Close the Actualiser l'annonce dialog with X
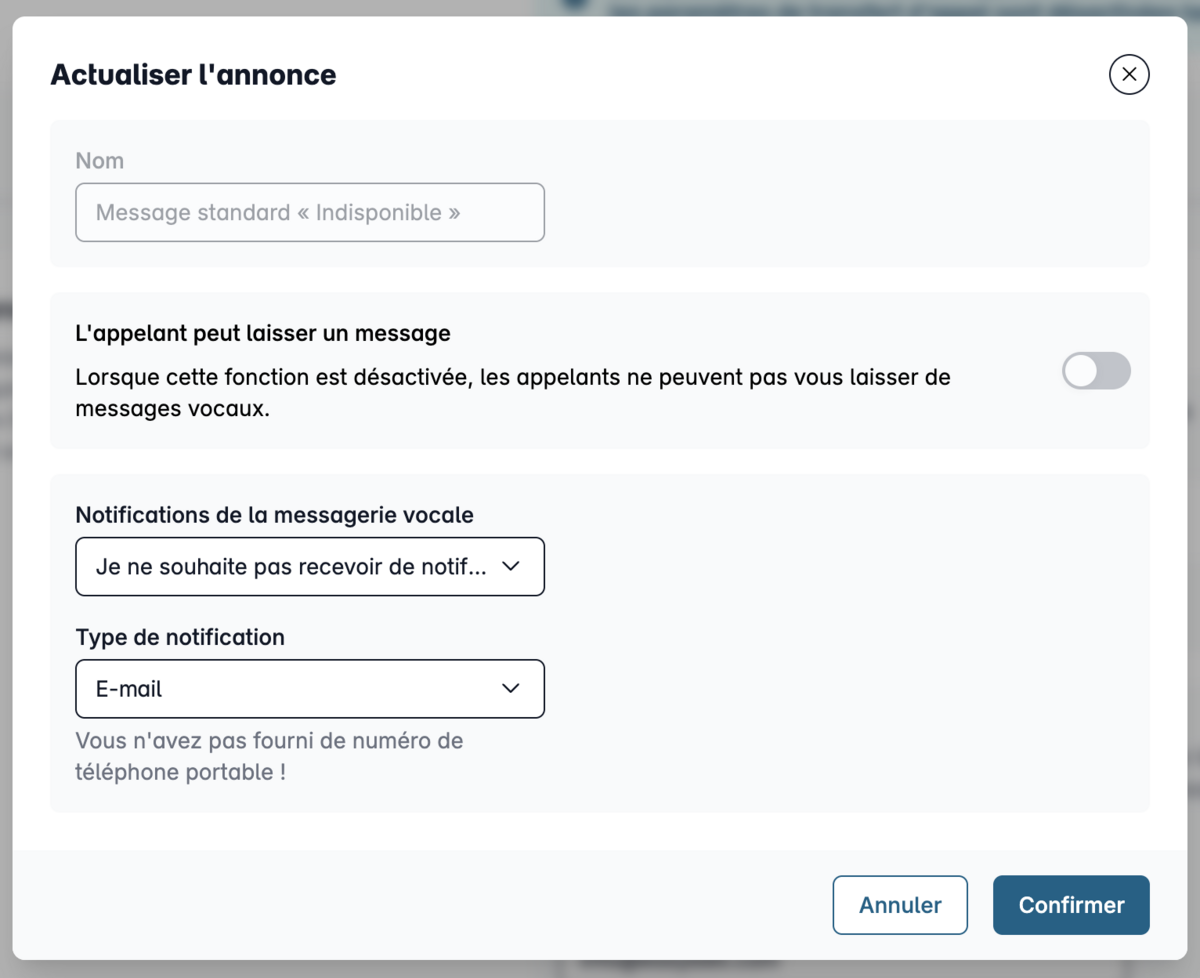The height and width of the screenshot is (978, 1200). click(x=1129, y=74)
